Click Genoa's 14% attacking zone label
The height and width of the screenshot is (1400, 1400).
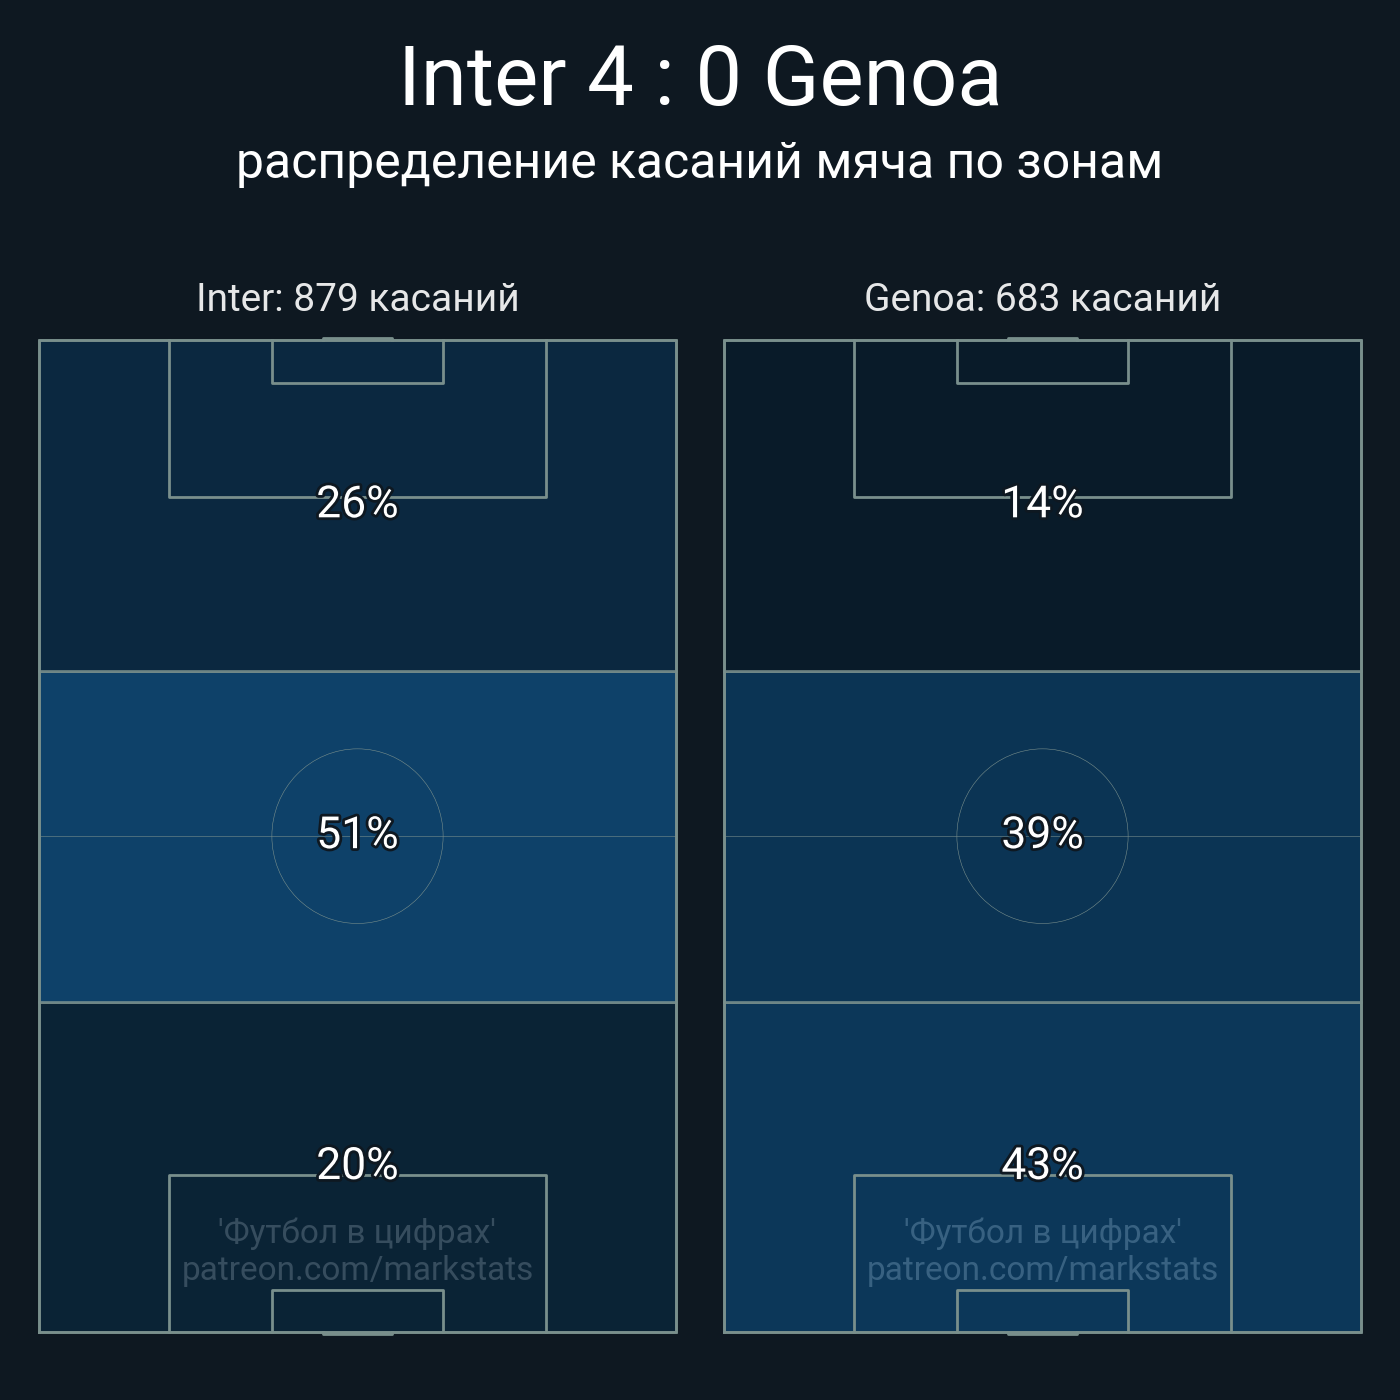1042,502
